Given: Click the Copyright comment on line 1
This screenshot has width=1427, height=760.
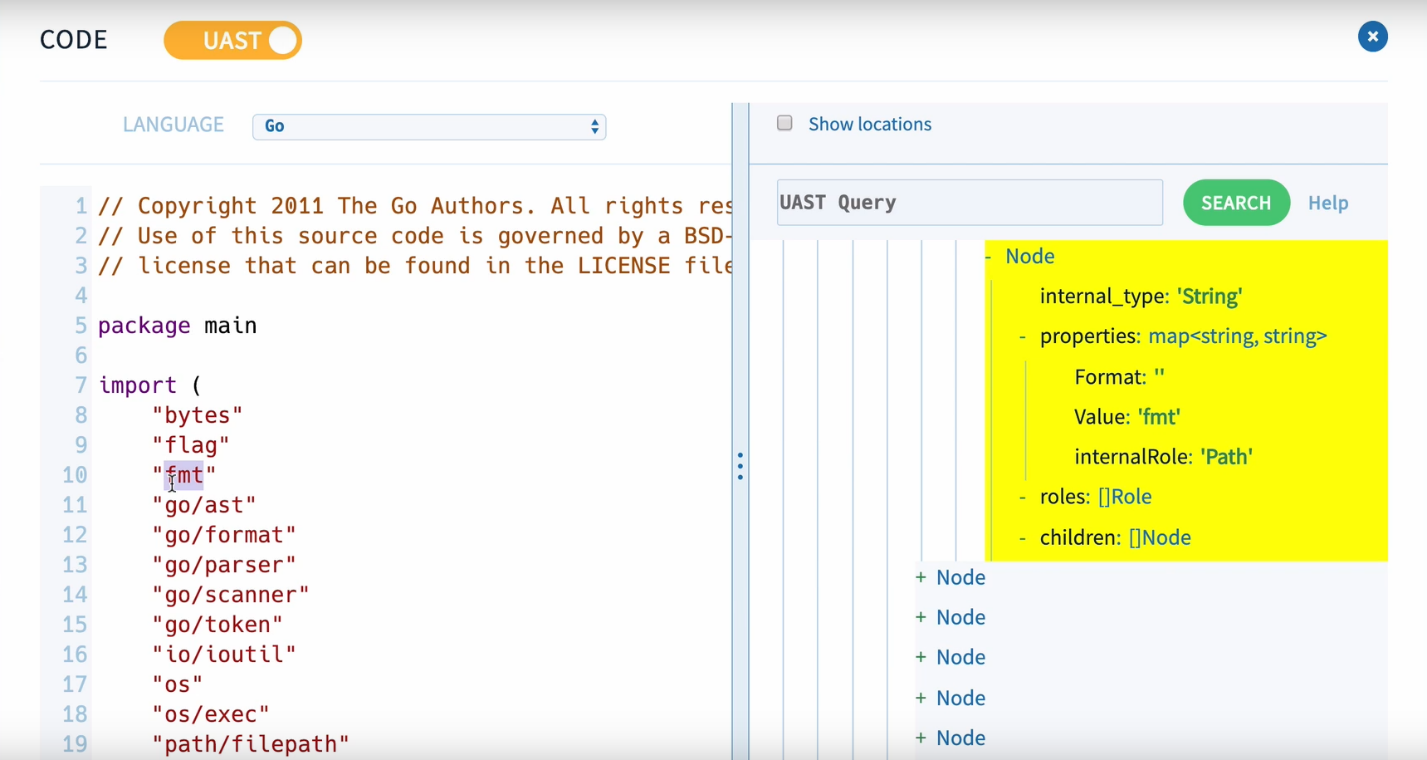Looking at the screenshot, I should [415, 206].
